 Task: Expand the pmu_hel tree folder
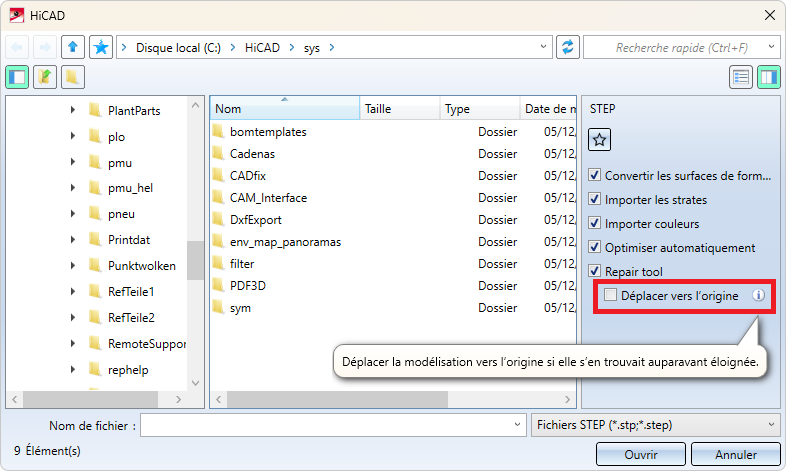(73, 187)
